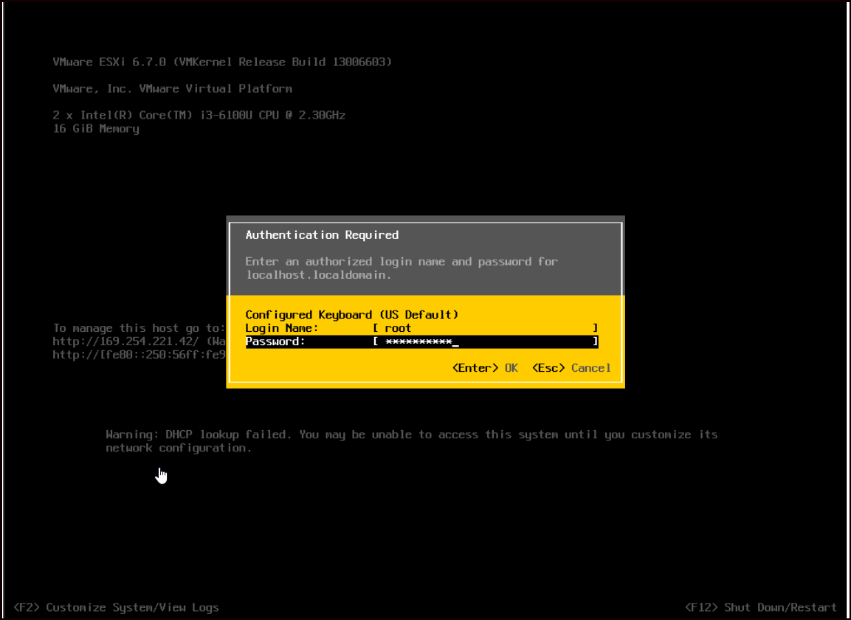The height and width of the screenshot is (620, 851).
Task: Click the Password input field
Action: (485, 342)
